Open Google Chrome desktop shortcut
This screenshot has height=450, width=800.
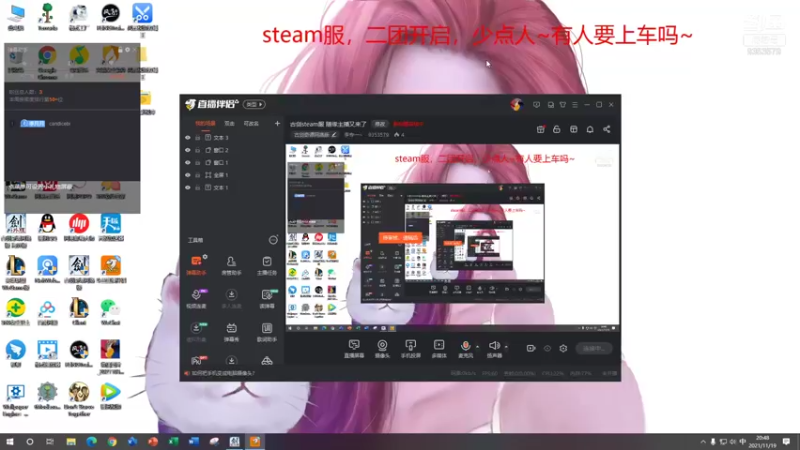click(47, 63)
